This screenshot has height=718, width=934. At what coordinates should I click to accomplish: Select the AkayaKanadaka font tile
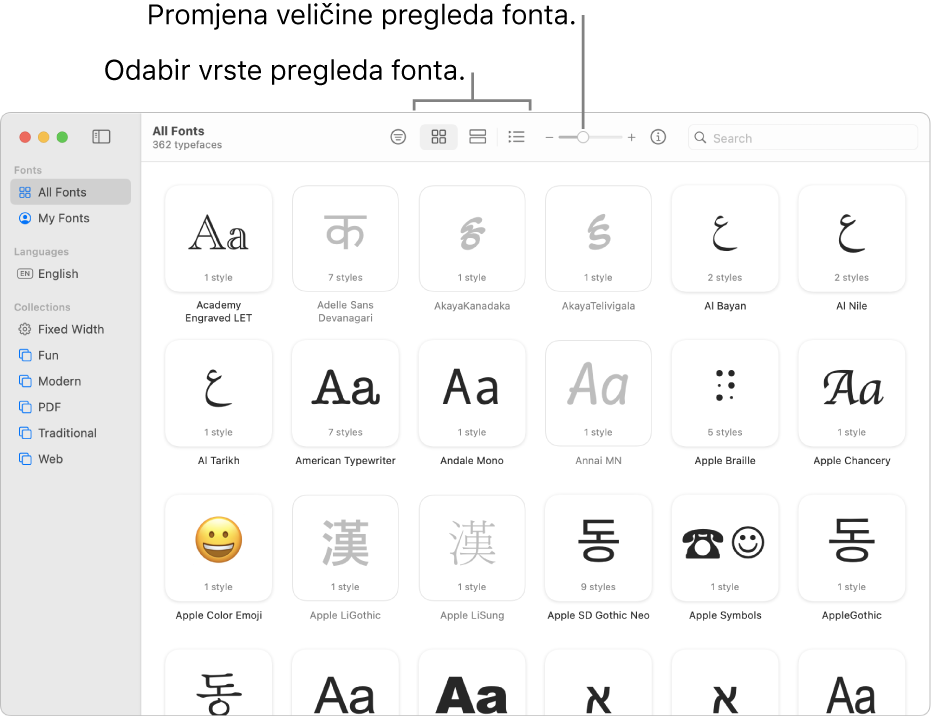472,238
